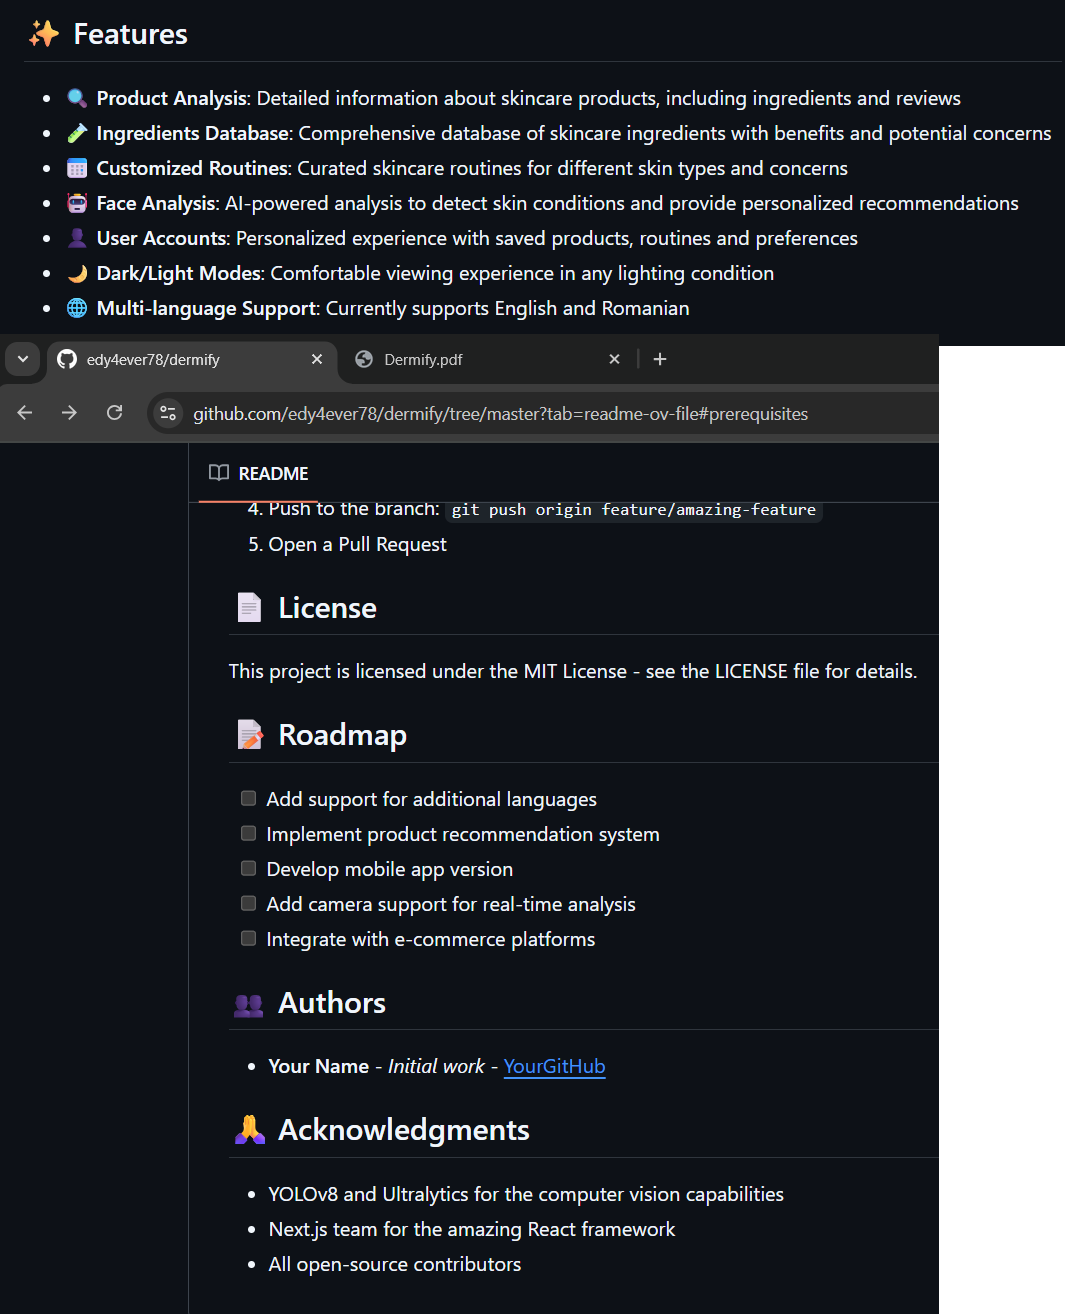Tick 'Add camera support for real-time analysis'
The height and width of the screenshot is (1314, 1065).
pyautogui.click(x=248, y=903)
